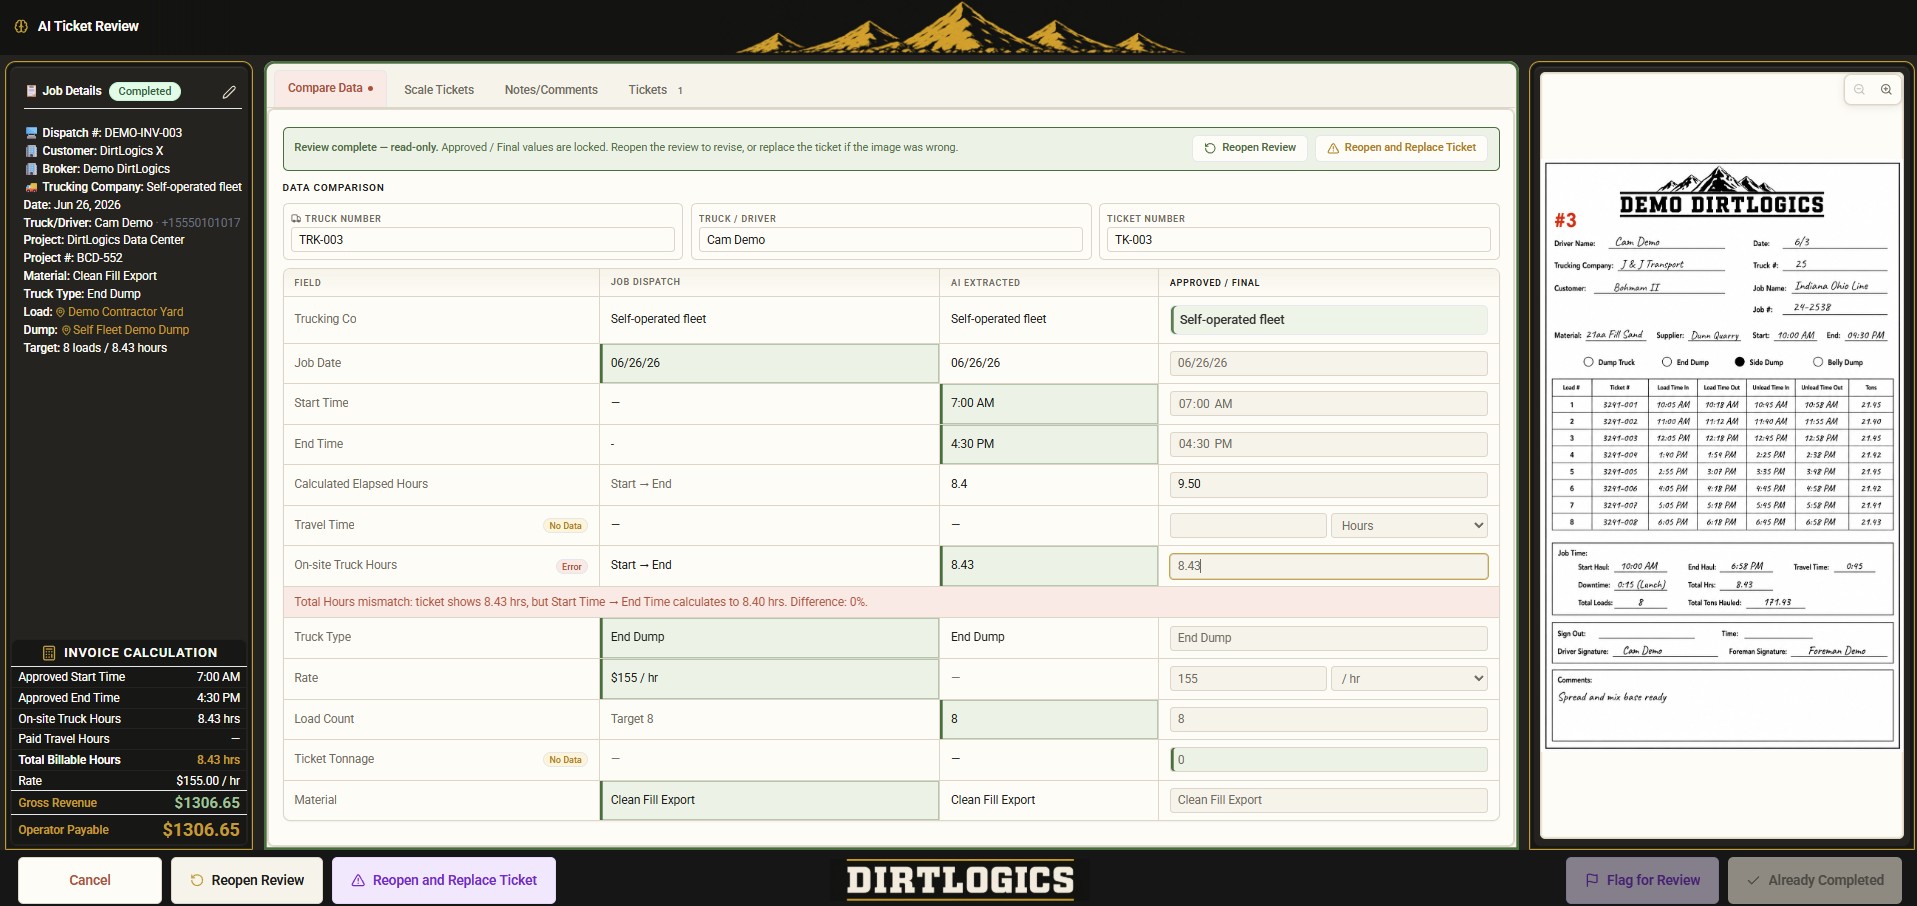Click the Cancel button

point(90,880)
